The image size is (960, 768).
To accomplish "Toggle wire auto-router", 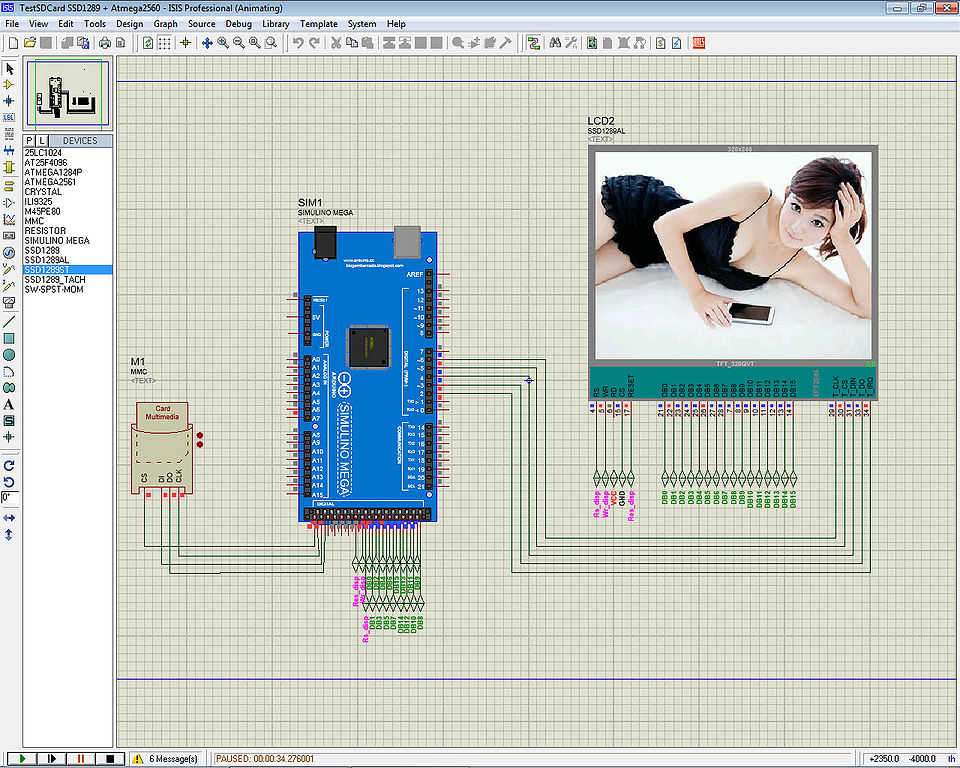I will pyautogui.click(x=533, y=43).
